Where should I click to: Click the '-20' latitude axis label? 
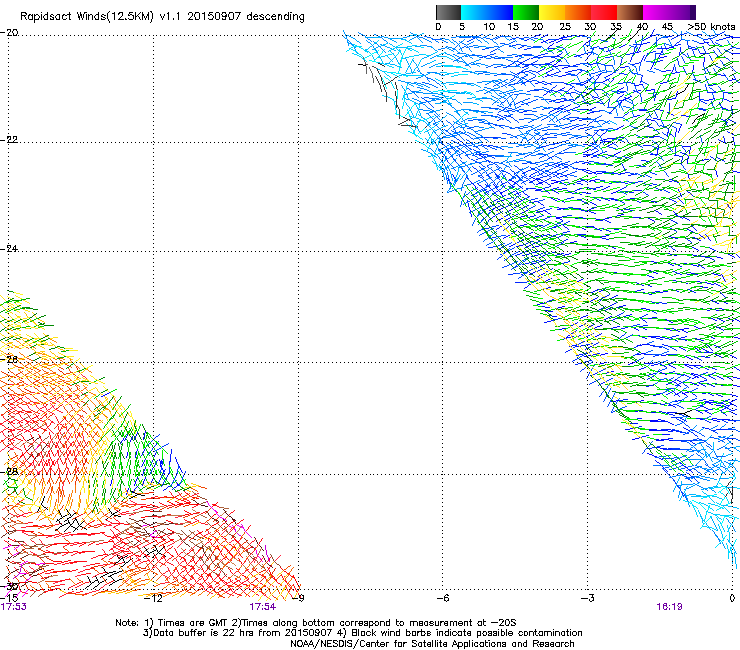pyautogui.click(x=10, y=33)
